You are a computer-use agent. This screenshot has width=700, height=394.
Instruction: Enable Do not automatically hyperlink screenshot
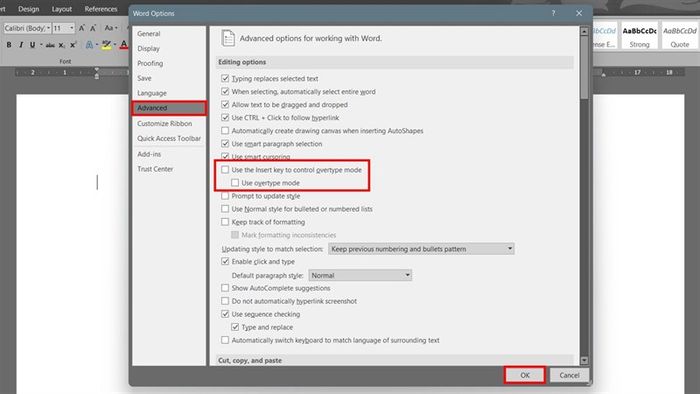pyautogui.click(x=225, y=301)
